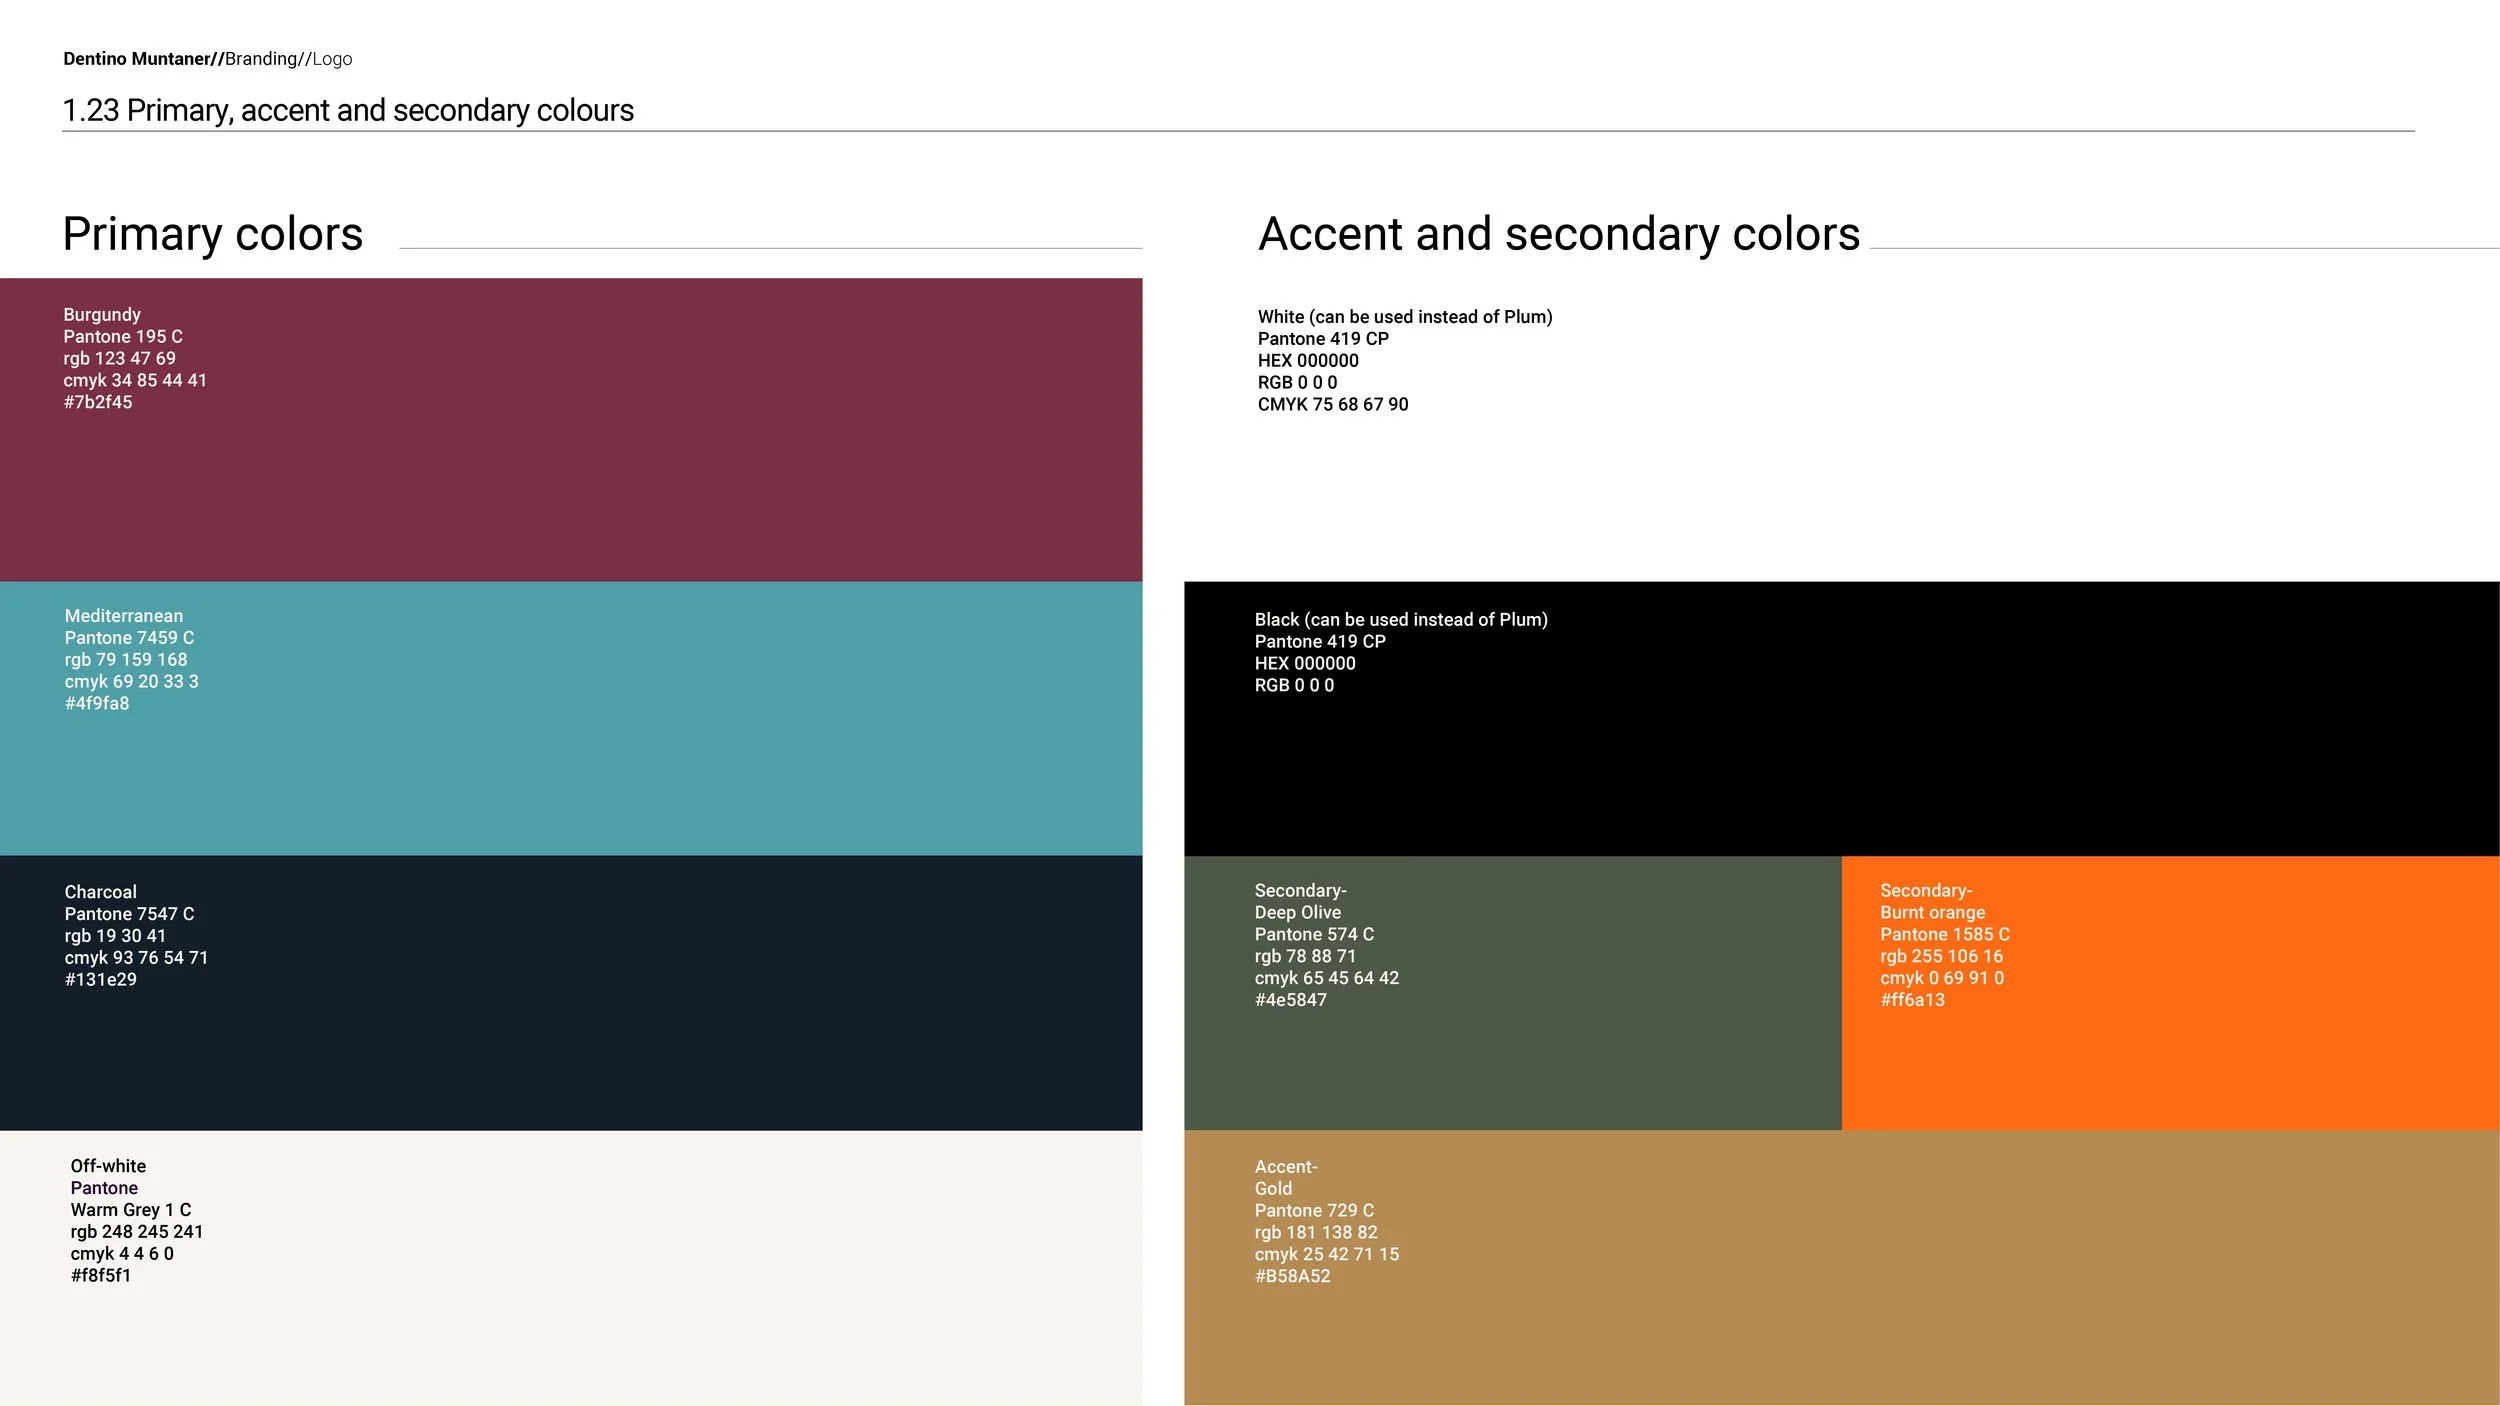Click the Burgundy color swatch
This screenshot has height=1406, width=2500.
(x=571, y=430)
